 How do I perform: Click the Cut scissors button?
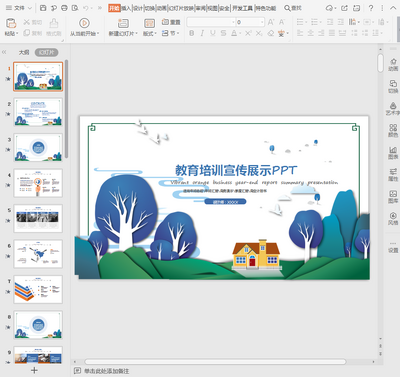pyautogui.click(x=33, y=22)
